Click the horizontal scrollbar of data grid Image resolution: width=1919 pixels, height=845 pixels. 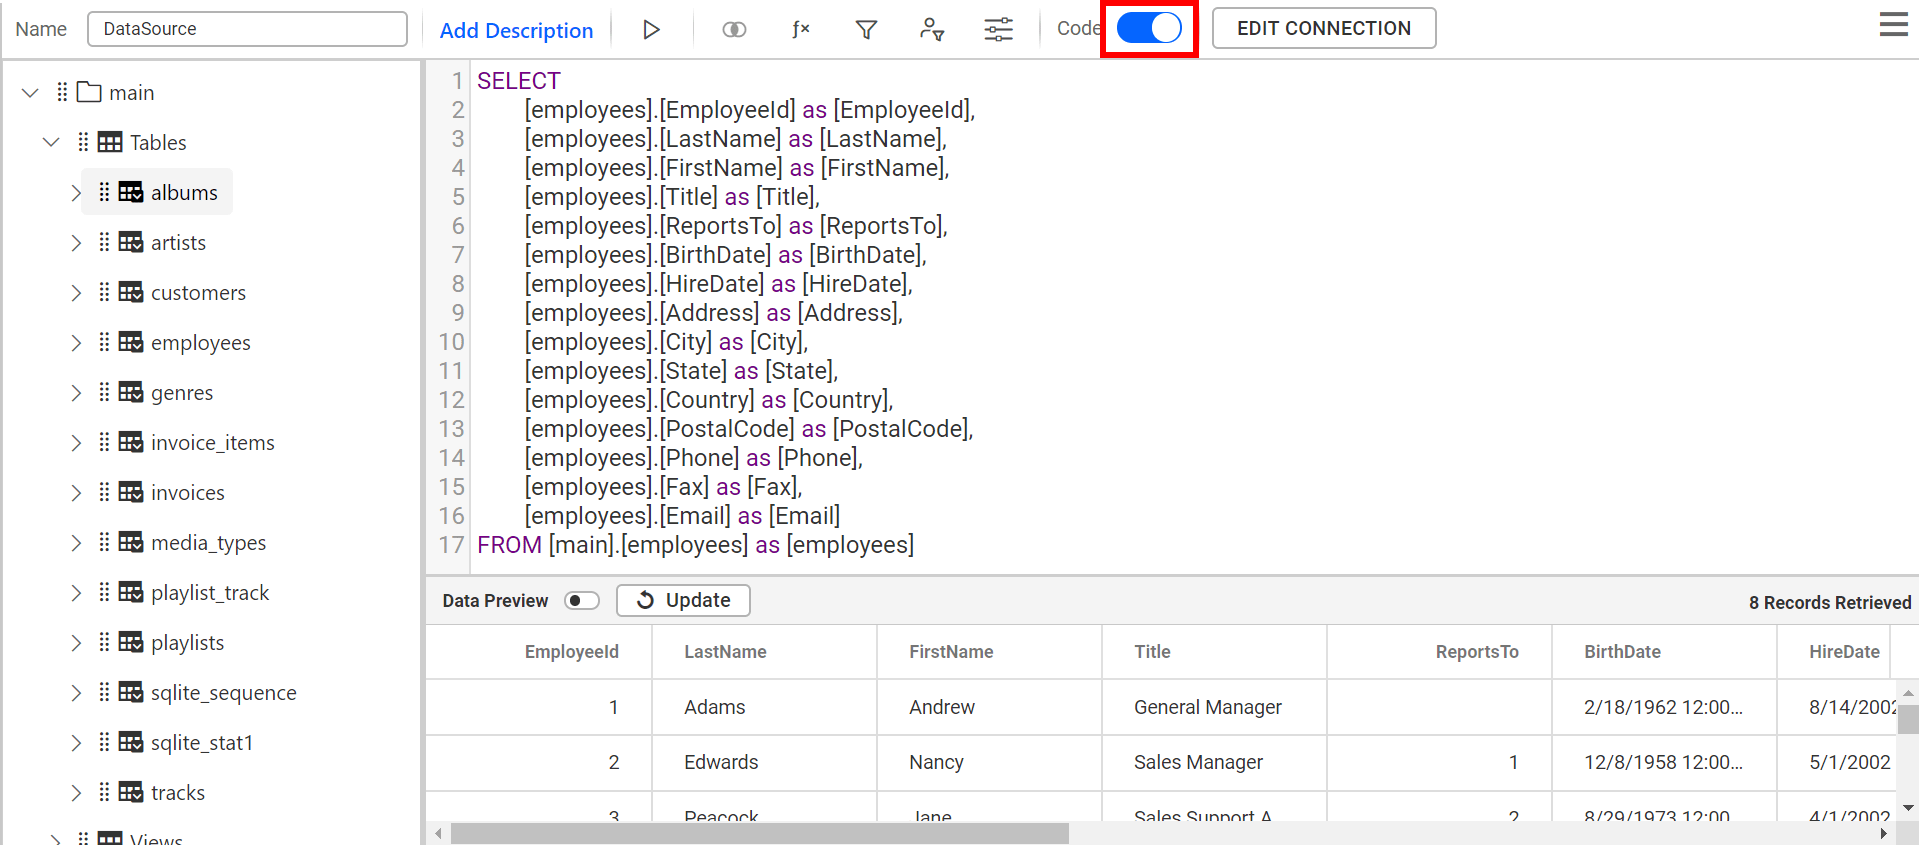pyautogui.click(x=760, y=833)
